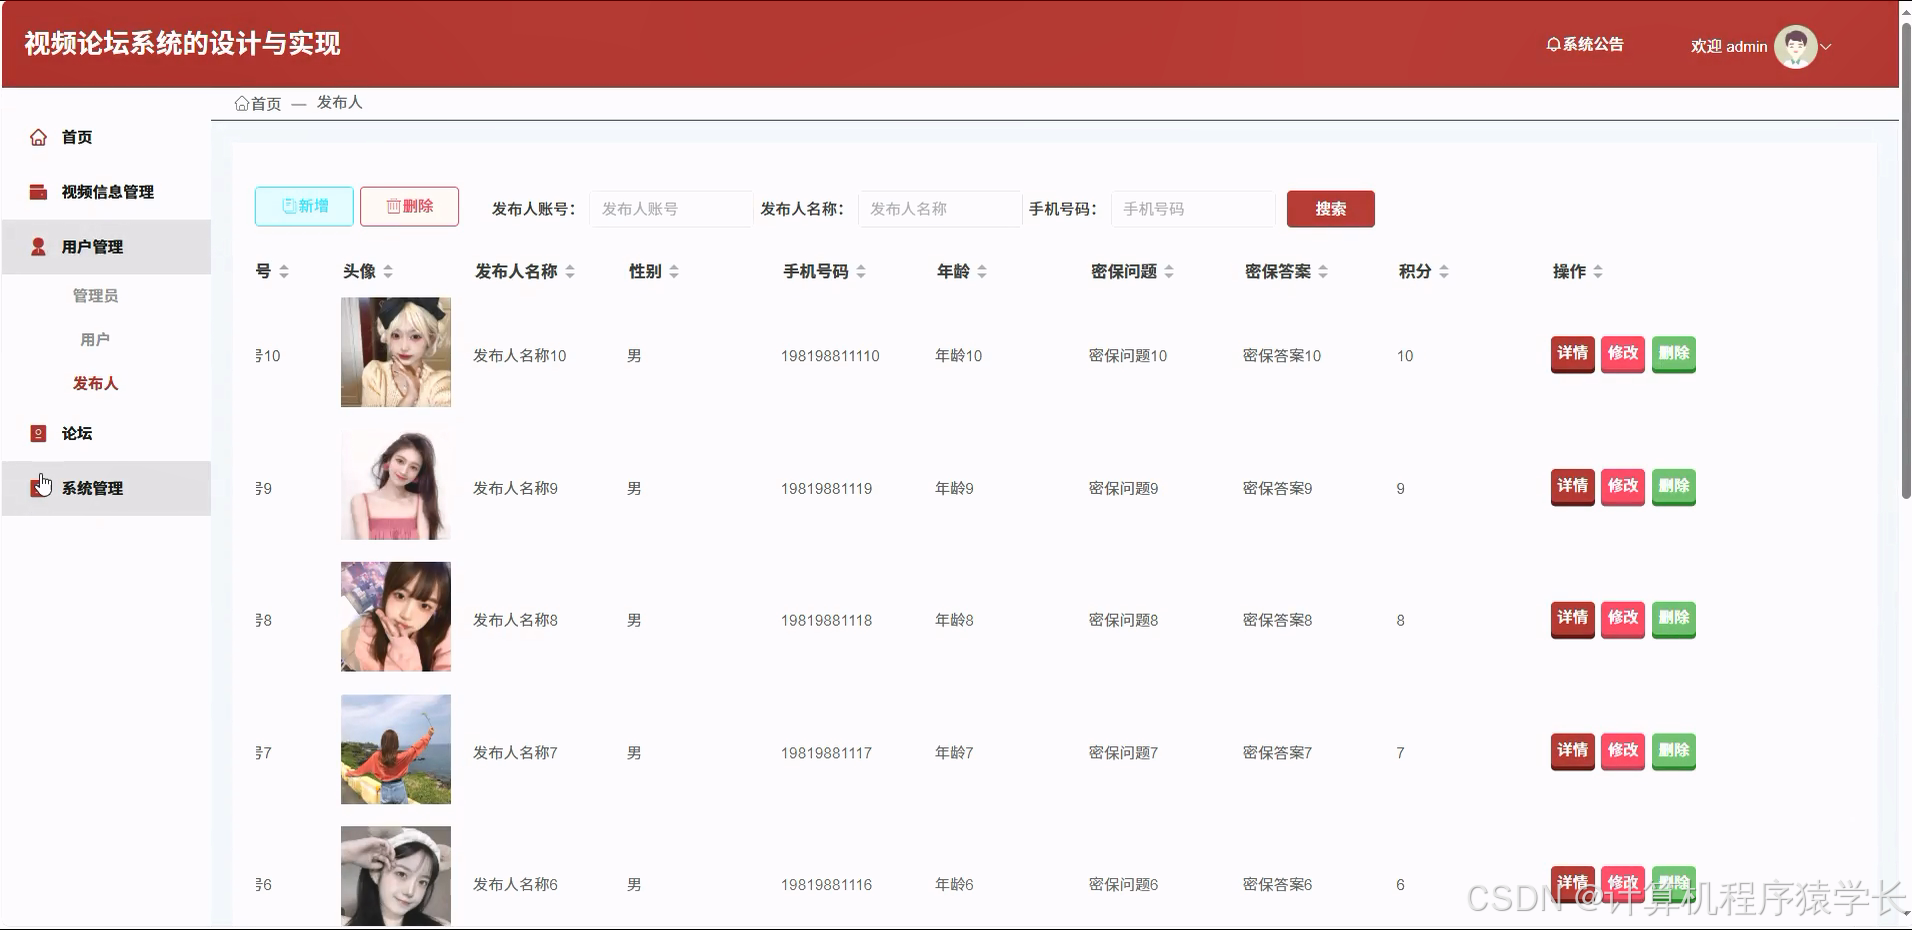Select the 用户管理 user icon in sidebar

click(38, 246)
